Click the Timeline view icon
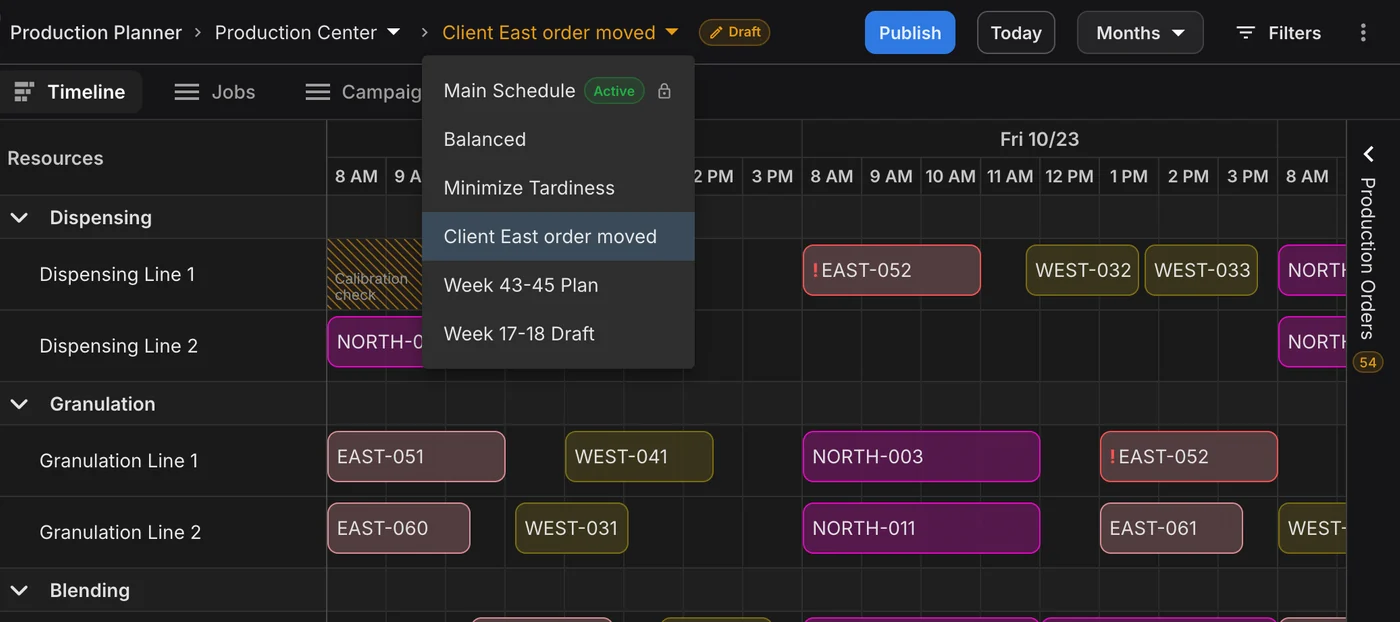 pos(24,92)
